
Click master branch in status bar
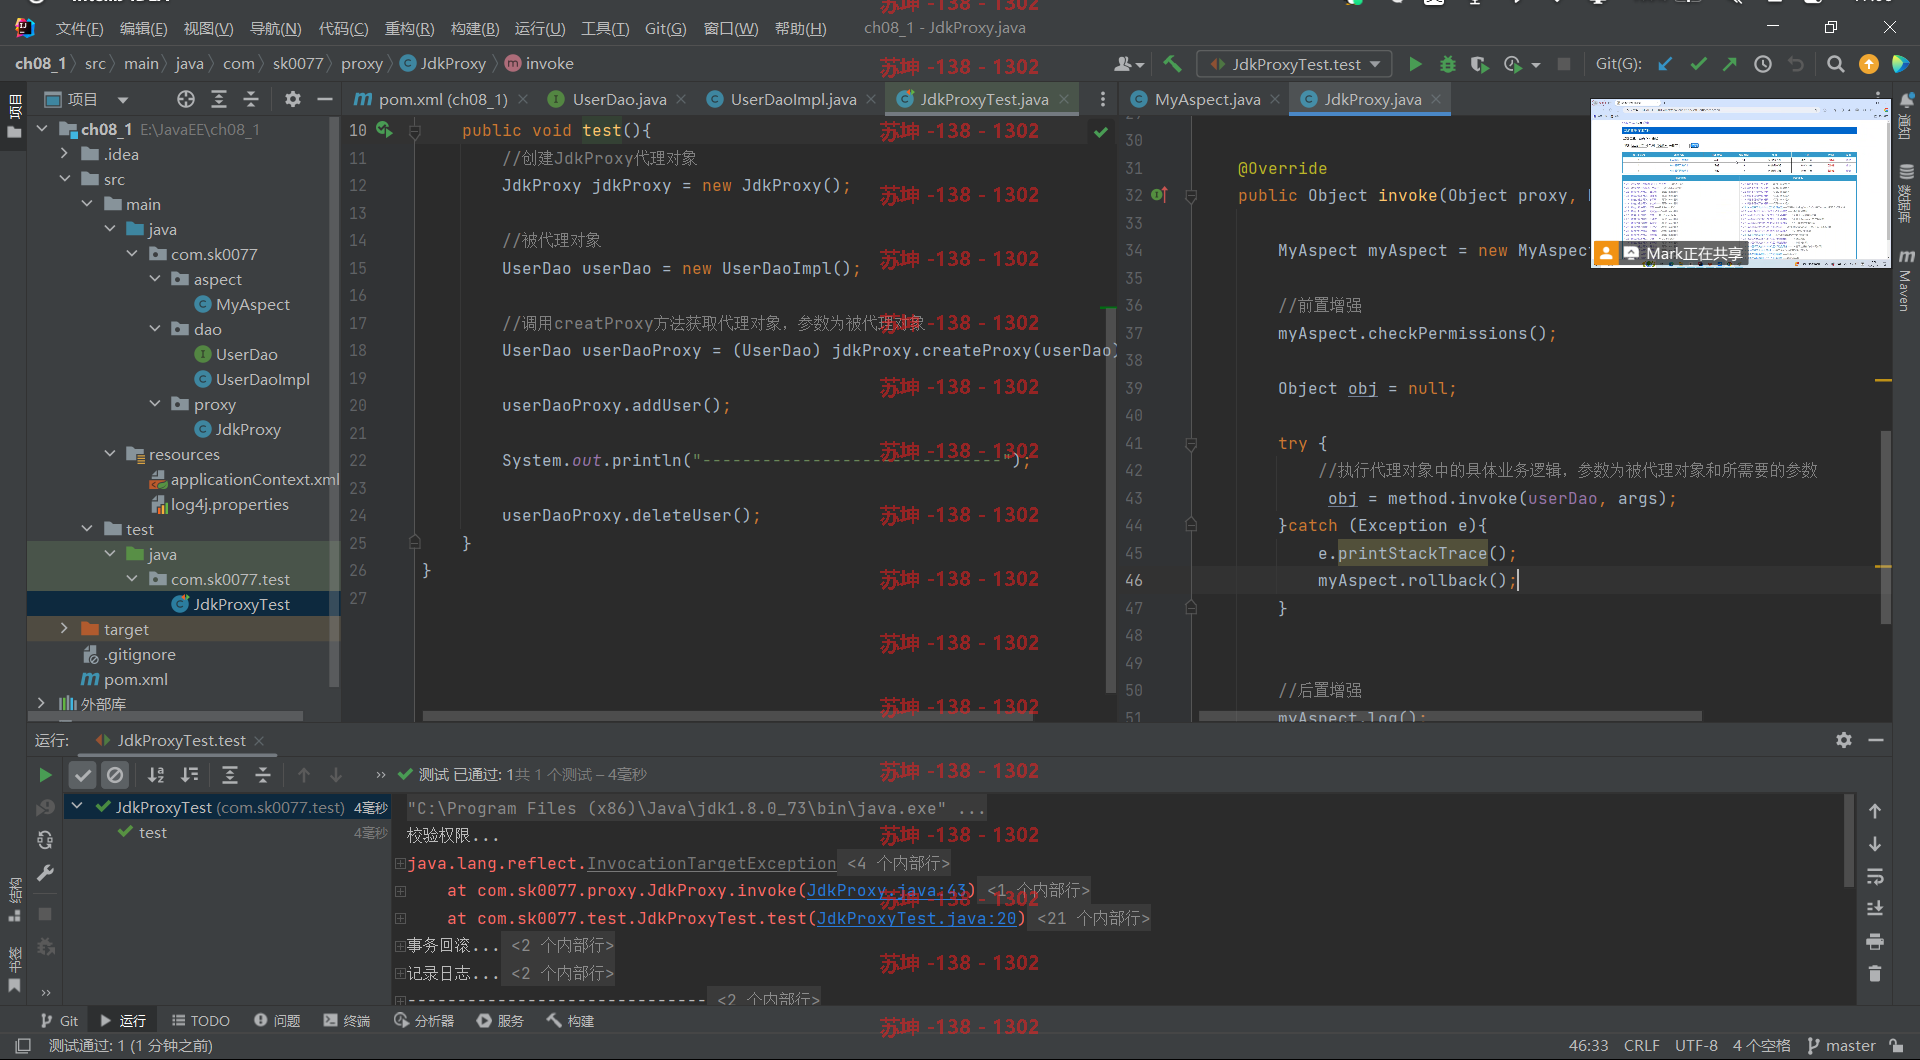[1842, 1045]
